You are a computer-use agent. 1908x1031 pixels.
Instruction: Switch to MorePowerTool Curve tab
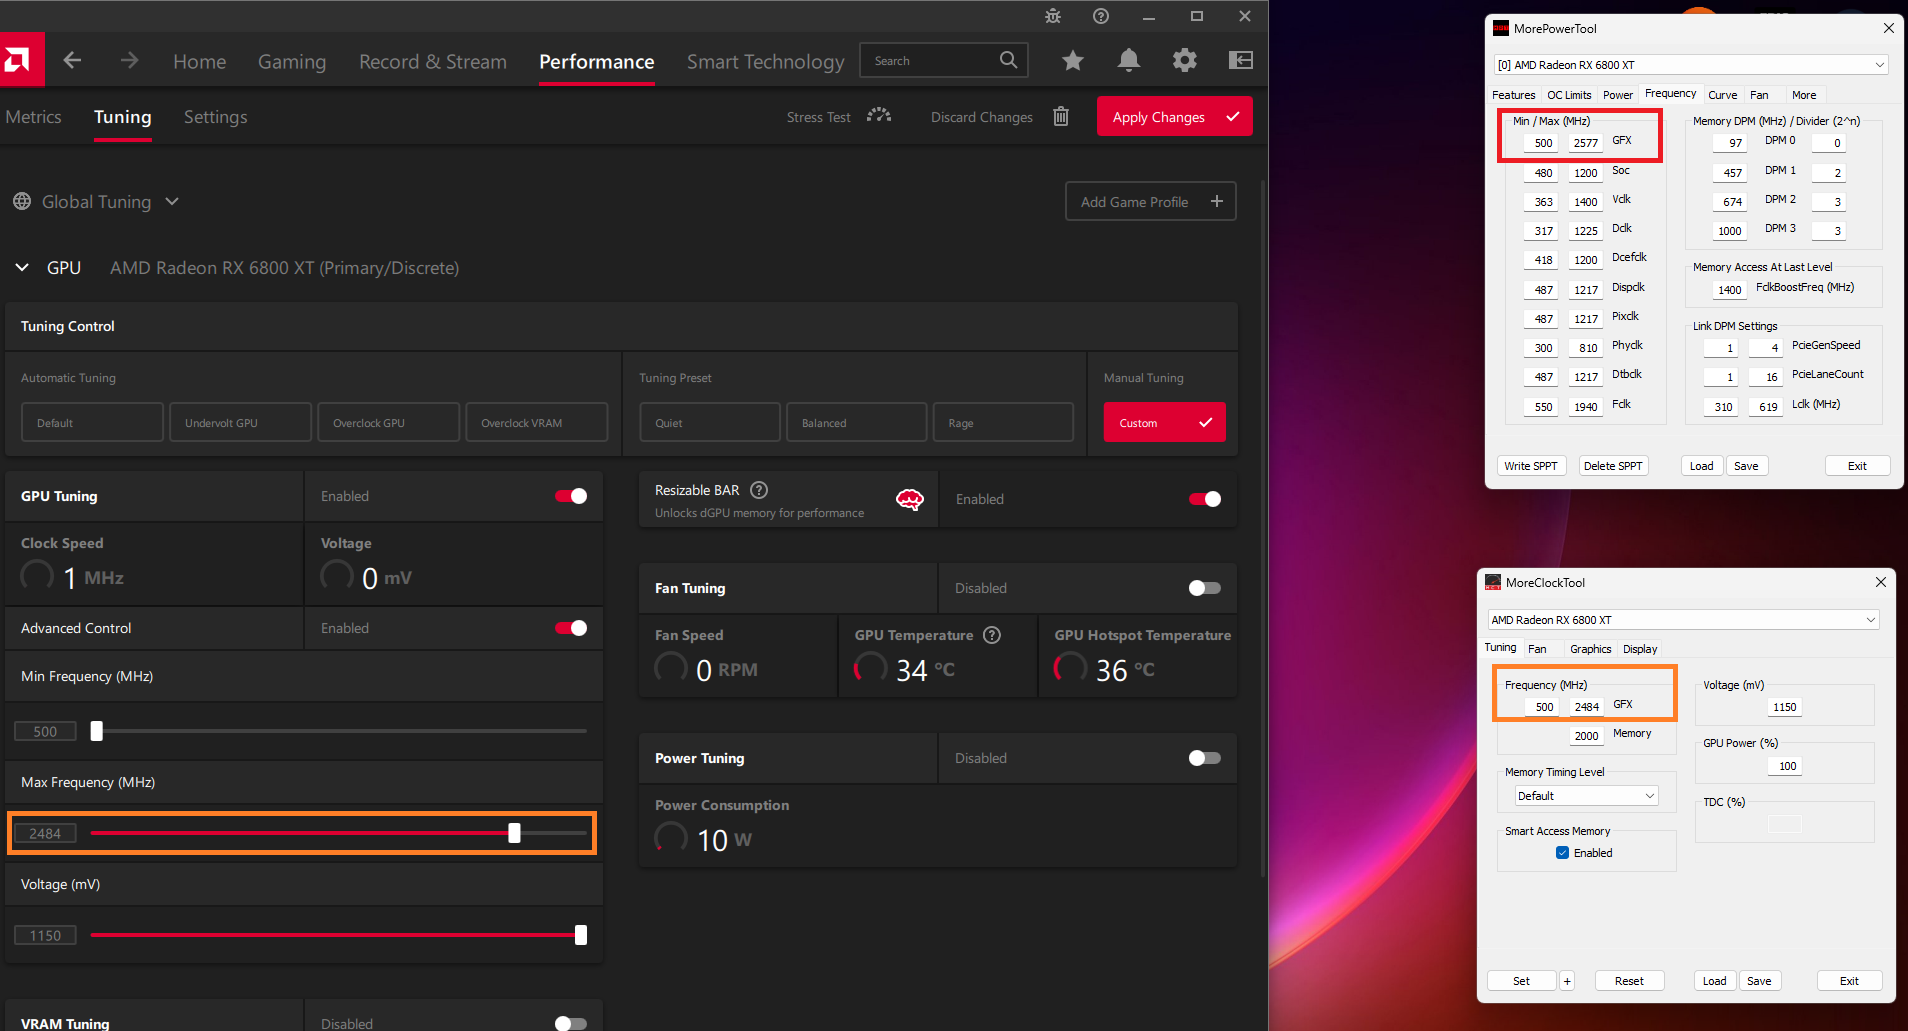tap(1722, 95)
